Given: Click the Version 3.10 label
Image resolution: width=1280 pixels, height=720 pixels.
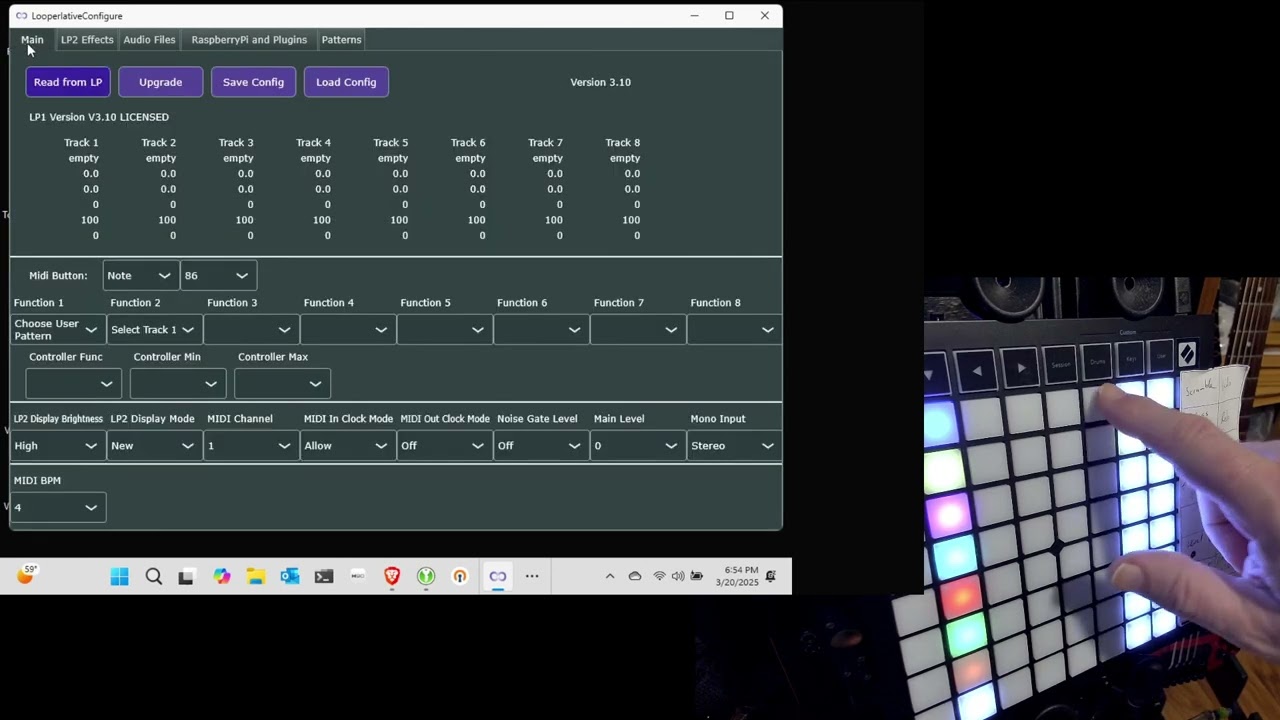Looking at the screenshot, I should pyautogui.click(x=600, y=82).
